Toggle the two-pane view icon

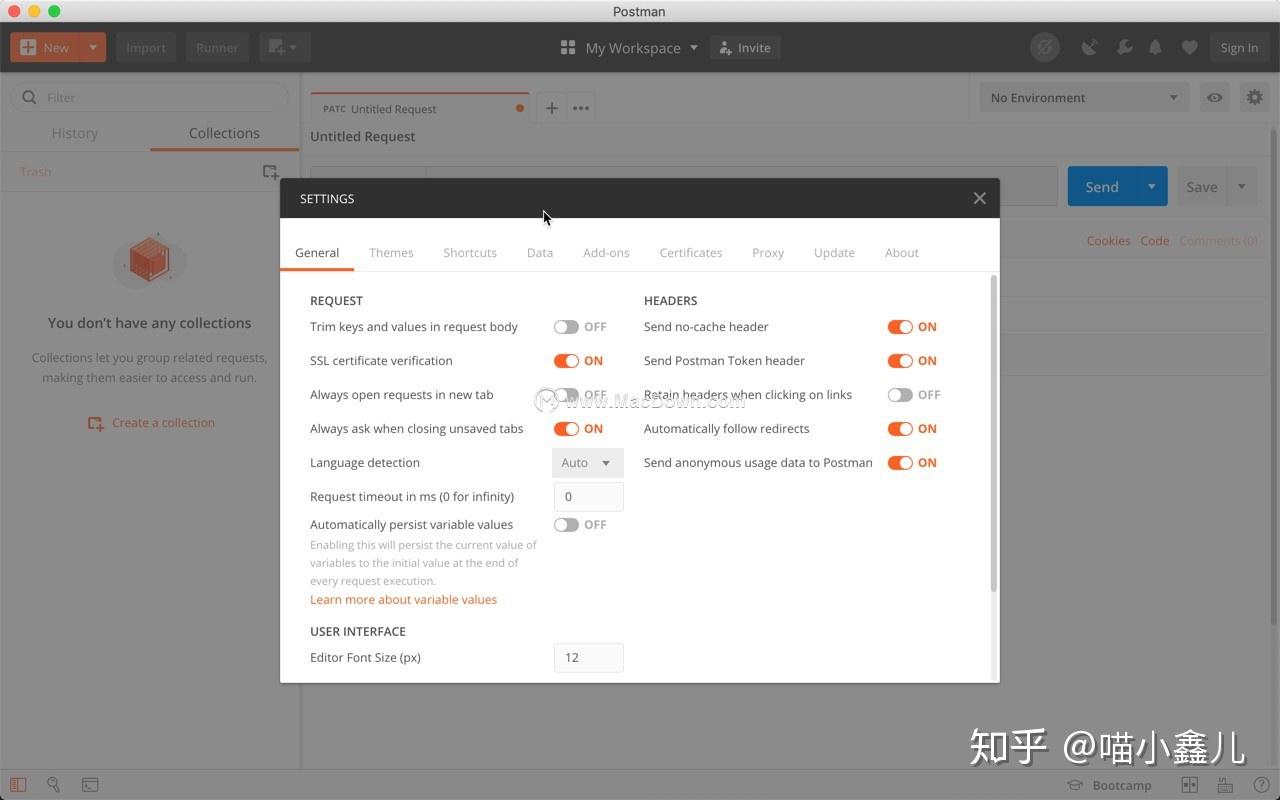tap(1189, 785)
